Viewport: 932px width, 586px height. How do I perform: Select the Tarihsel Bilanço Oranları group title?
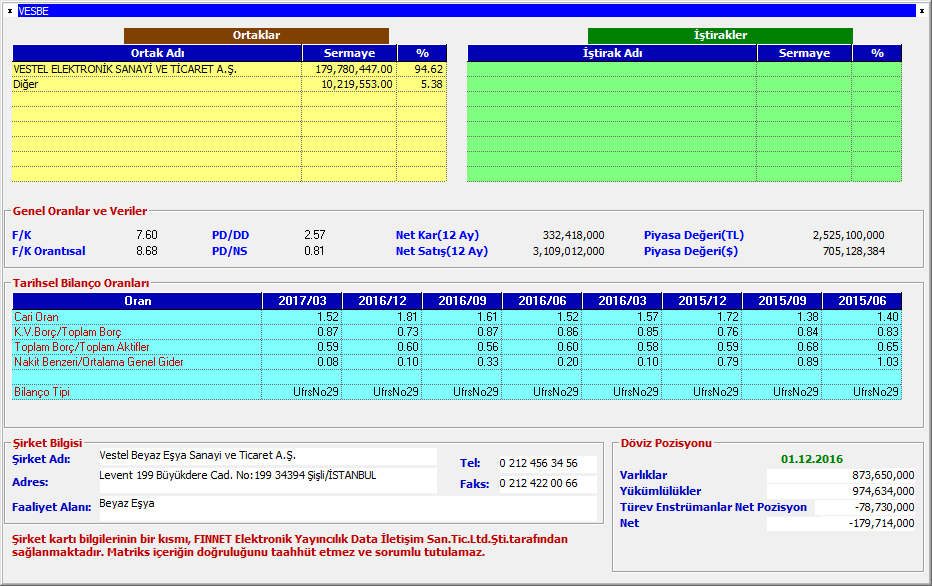tap(81, 283)
